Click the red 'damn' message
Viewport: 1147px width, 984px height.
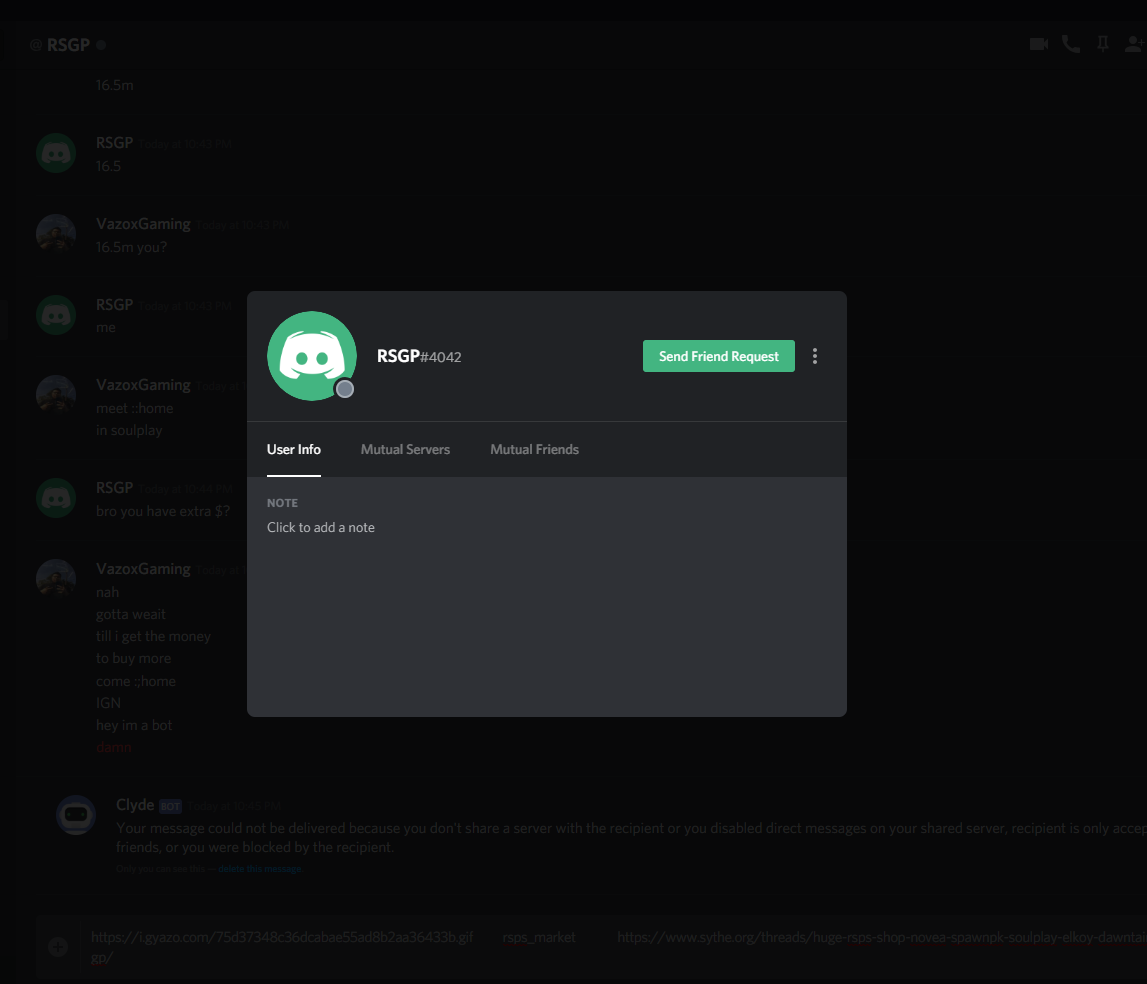114,747
